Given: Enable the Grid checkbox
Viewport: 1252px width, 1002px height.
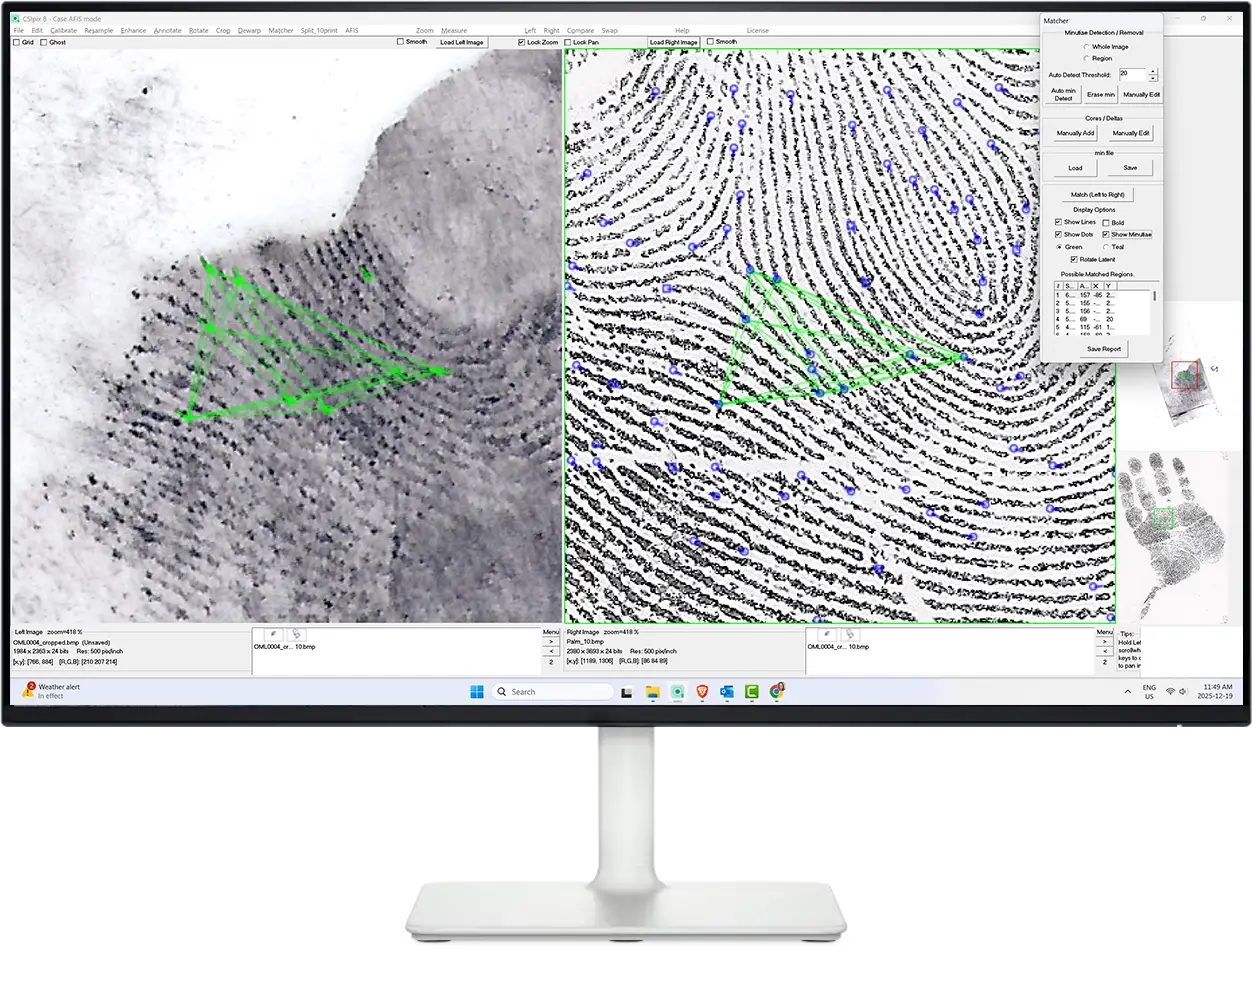Looking at the screenshot, I should [14, 42].
